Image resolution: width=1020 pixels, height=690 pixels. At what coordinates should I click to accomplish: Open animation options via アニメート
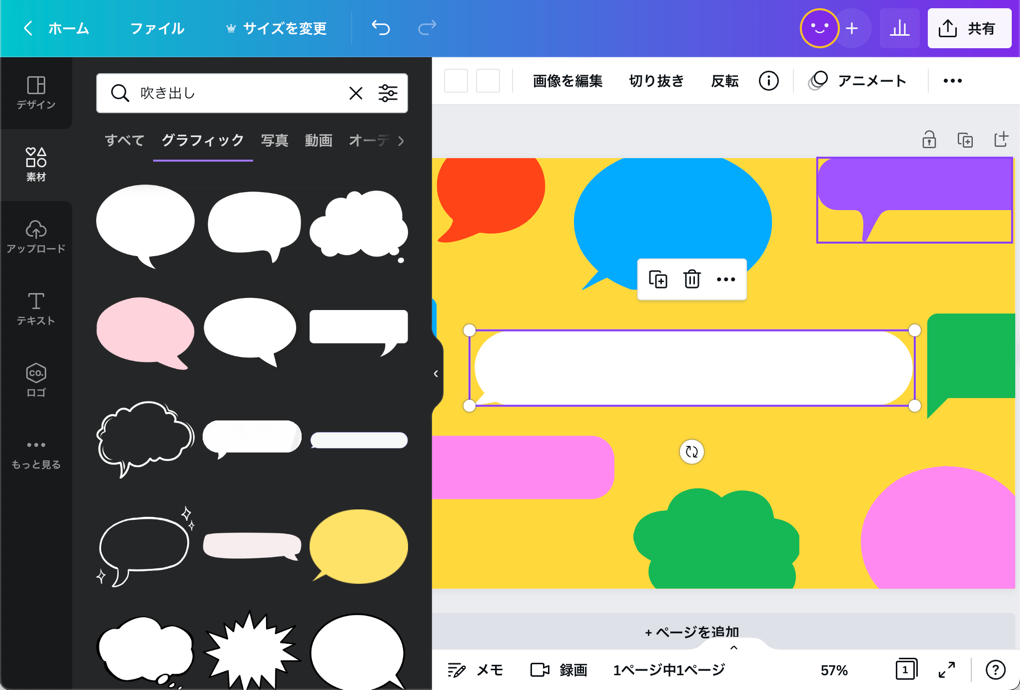[x=869, y=81]
